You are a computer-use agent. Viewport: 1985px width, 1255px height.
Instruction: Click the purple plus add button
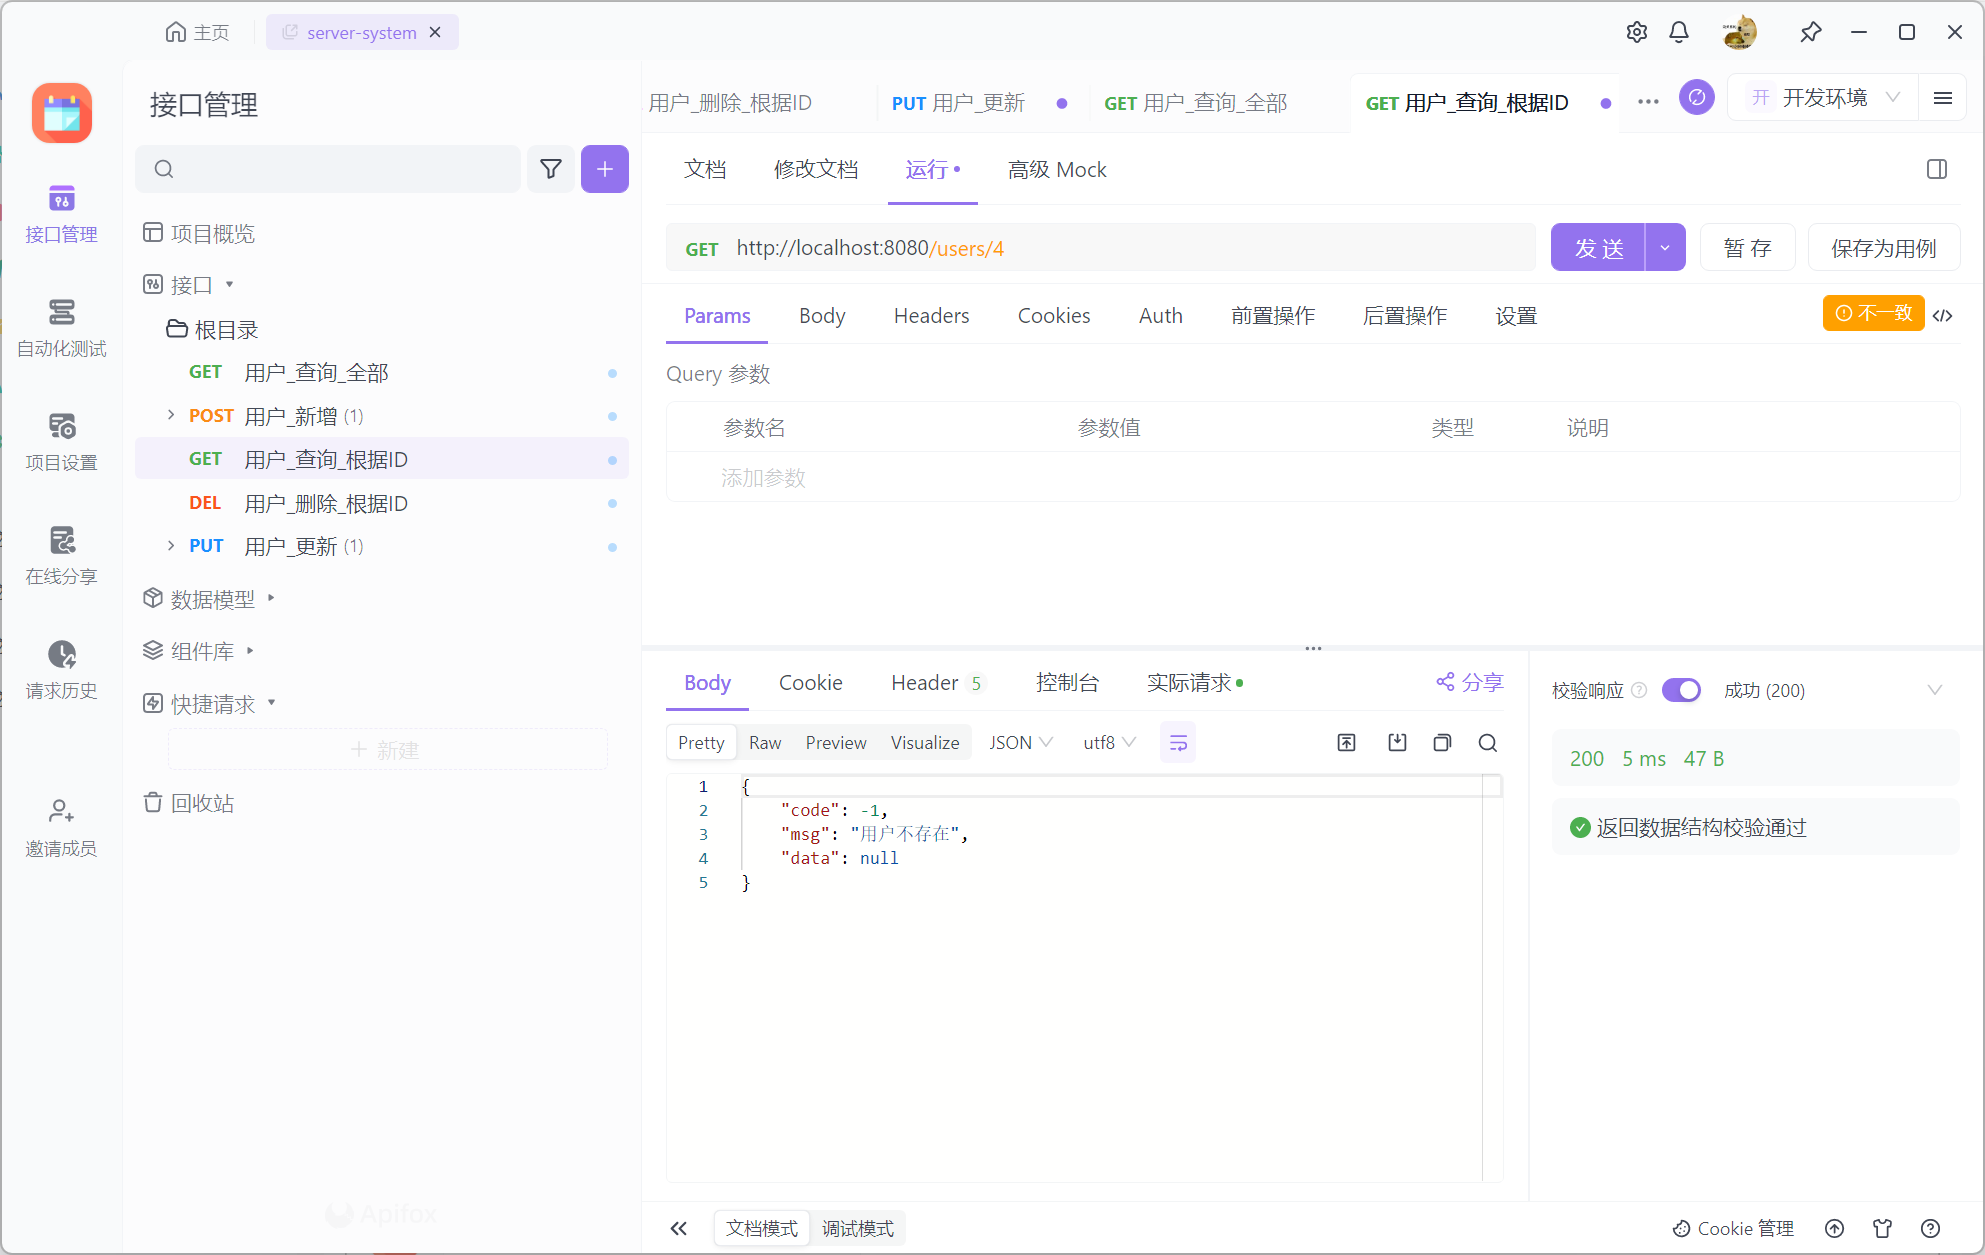click(x=605, y=169)
